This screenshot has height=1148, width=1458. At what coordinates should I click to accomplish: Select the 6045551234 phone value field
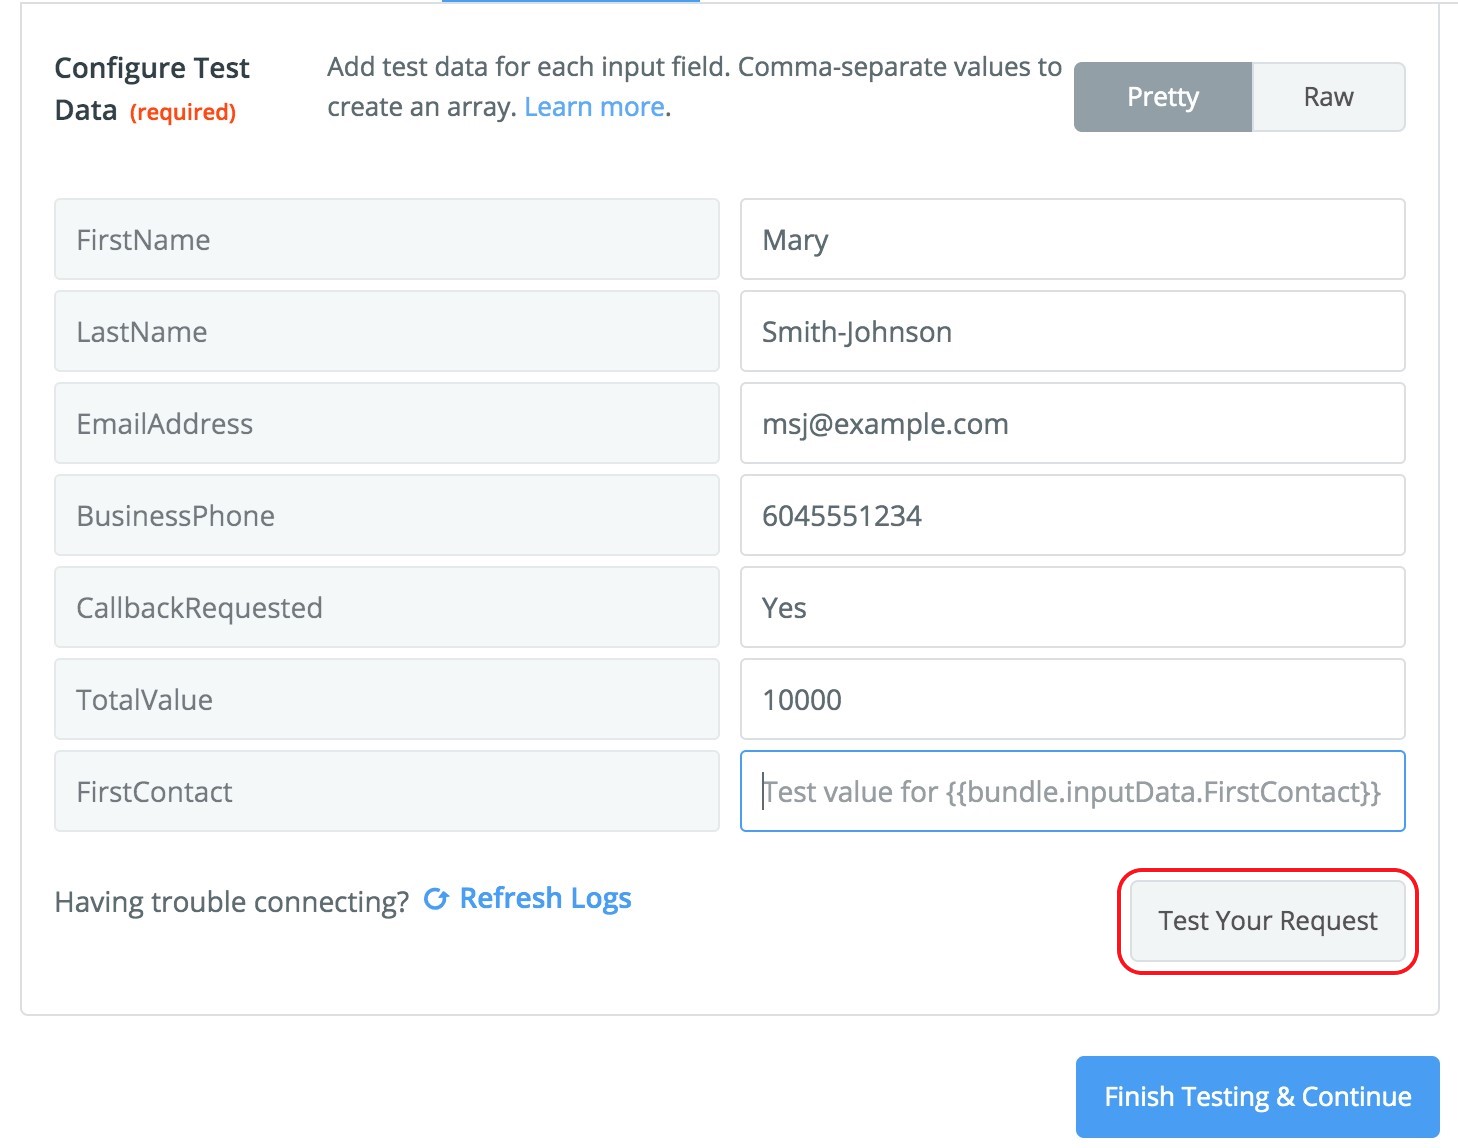(x=1072, y=516)
